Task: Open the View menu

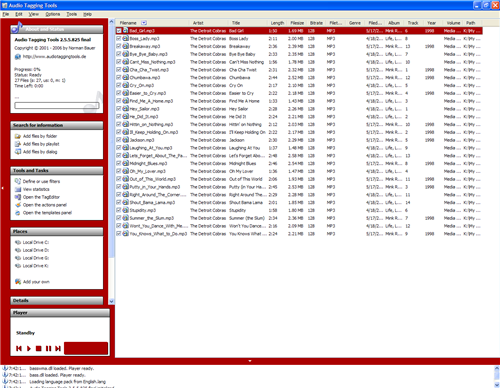Action: pos(33,14)
